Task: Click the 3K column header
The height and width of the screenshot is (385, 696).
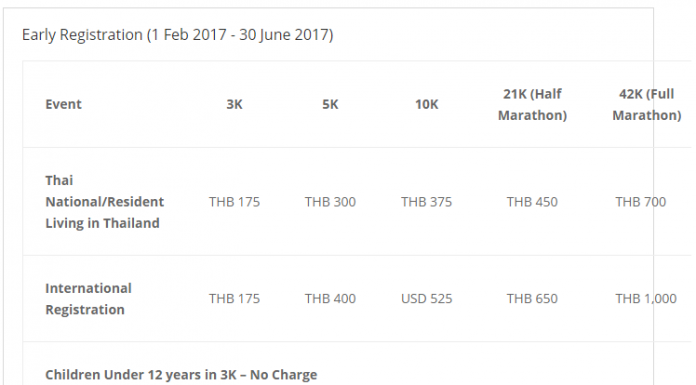Action: pyautogui.click(x=234, y=104)
